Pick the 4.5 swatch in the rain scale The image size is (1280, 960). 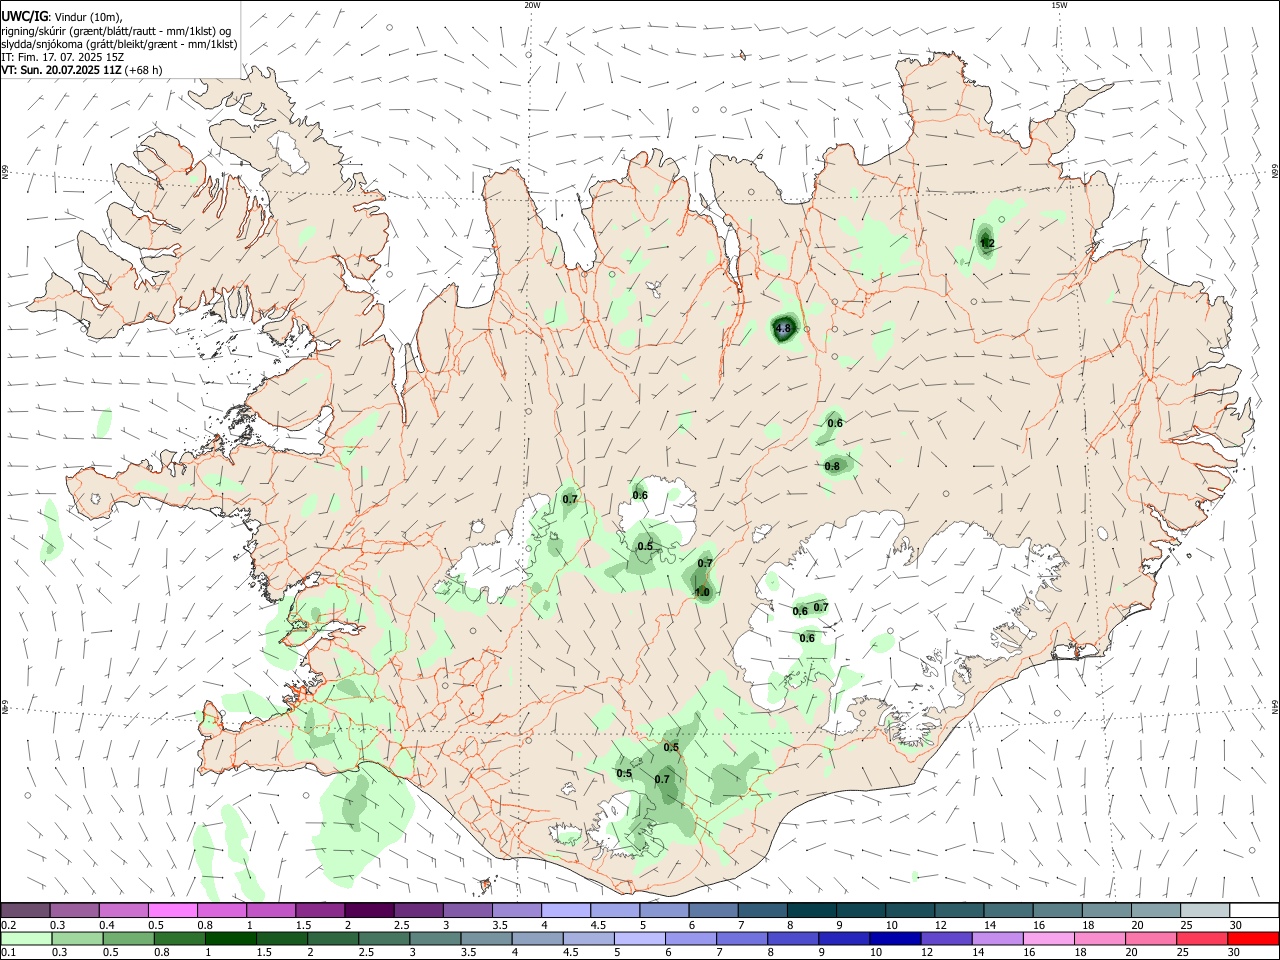(x=588, y=938)
